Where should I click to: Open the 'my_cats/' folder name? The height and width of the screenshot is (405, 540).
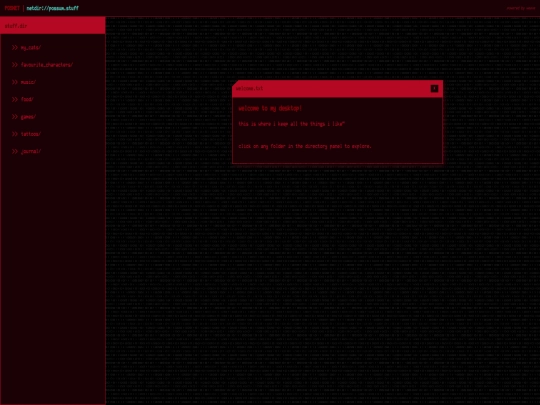tap(31, 48)
